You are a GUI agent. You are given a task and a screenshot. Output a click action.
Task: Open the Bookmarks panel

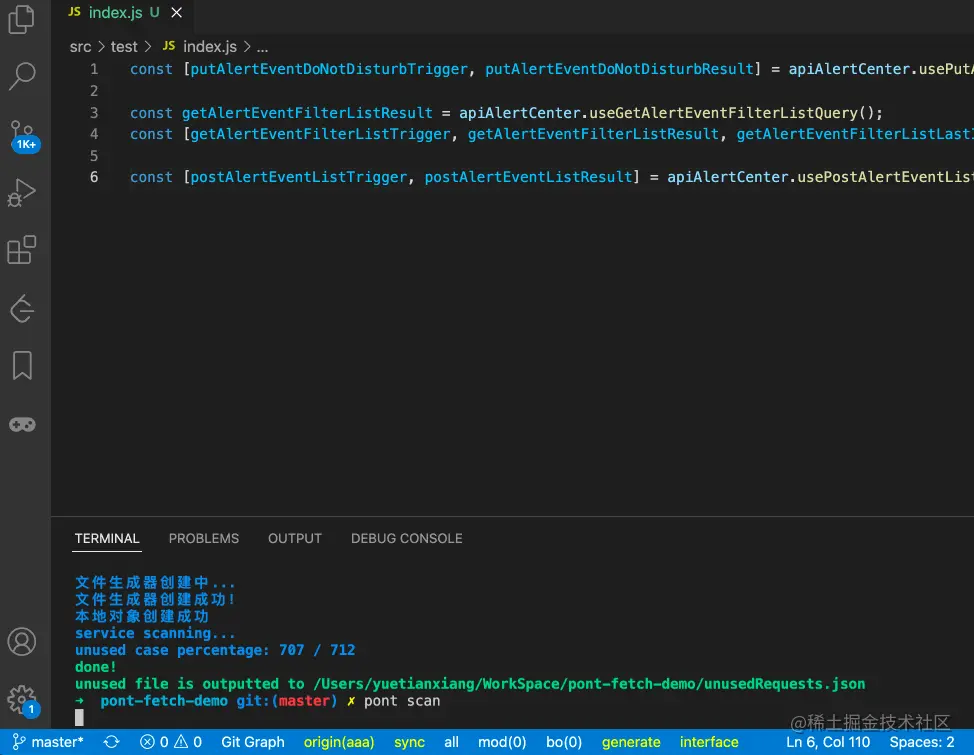(22, 365)
